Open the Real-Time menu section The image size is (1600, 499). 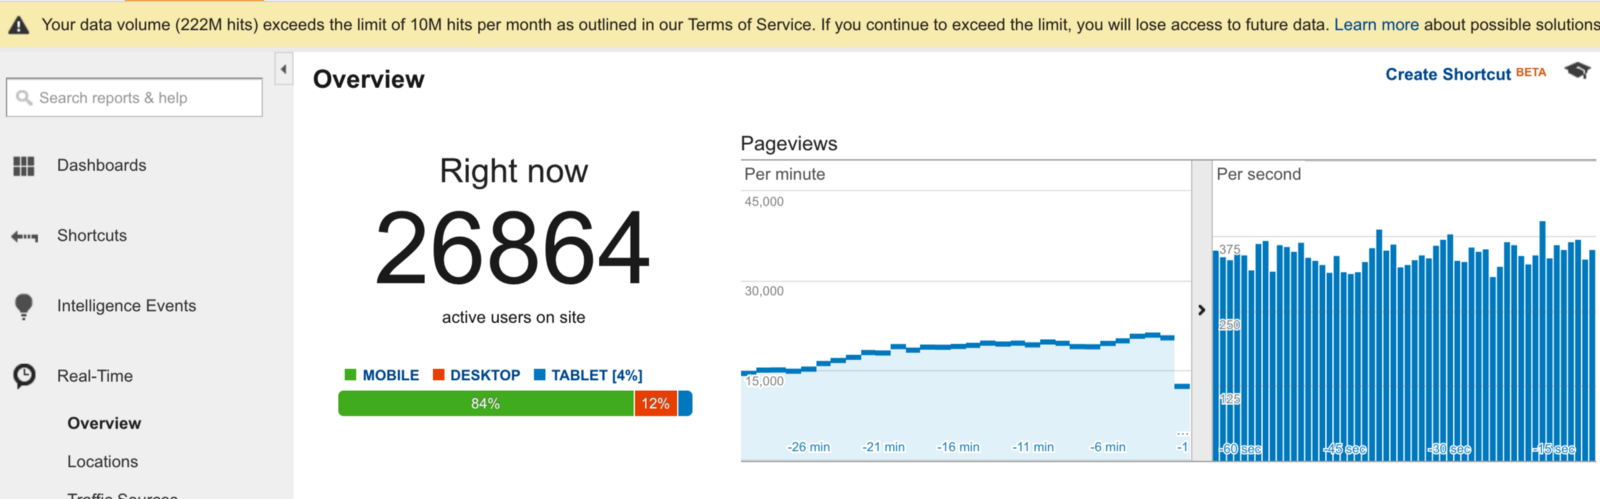pyautogui.click(x=95, y=376)
